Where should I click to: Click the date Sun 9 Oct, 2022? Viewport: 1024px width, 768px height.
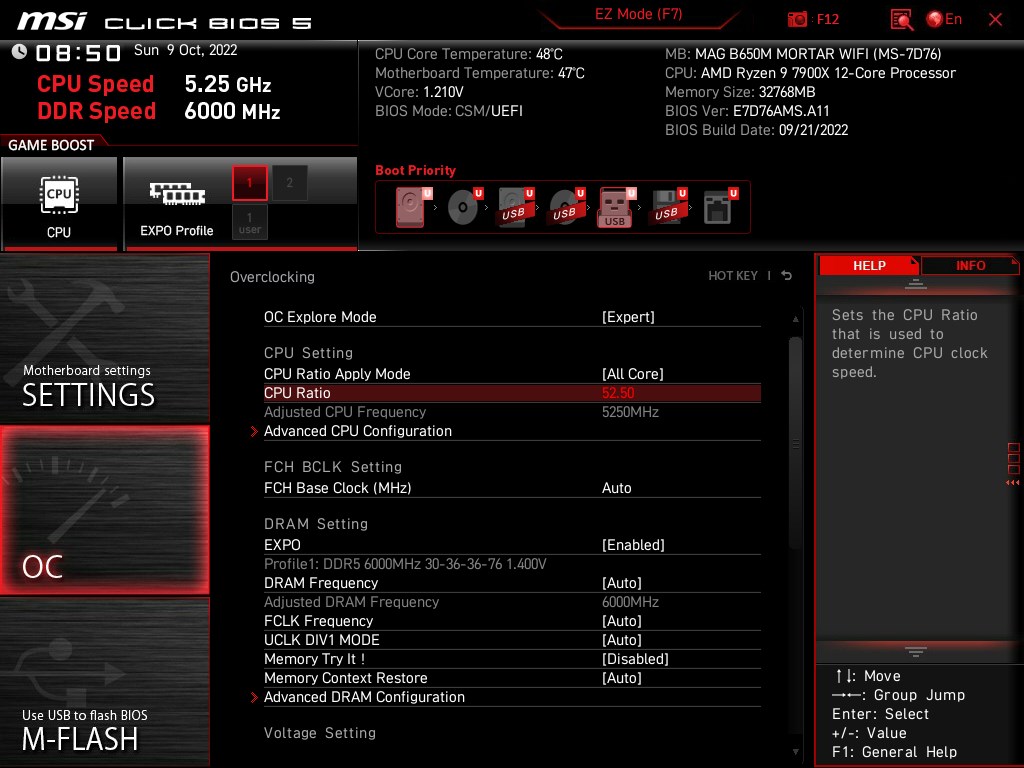tap(185, 50)
